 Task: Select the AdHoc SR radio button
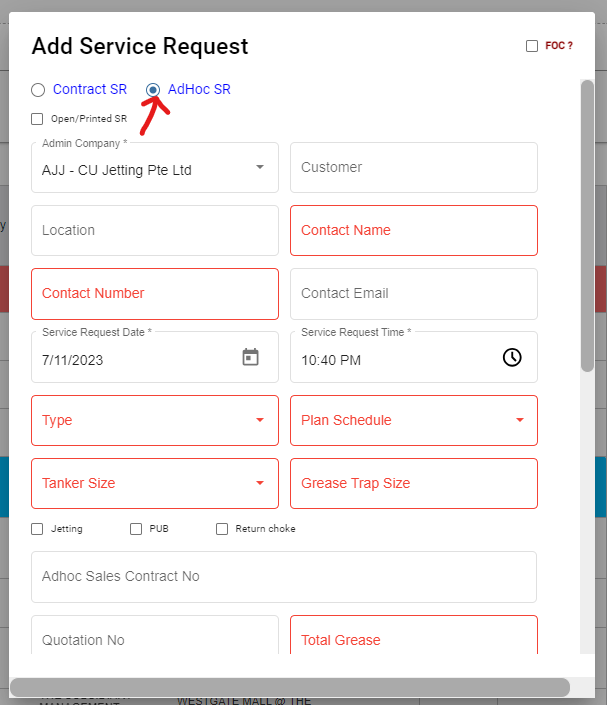(153, 90)
